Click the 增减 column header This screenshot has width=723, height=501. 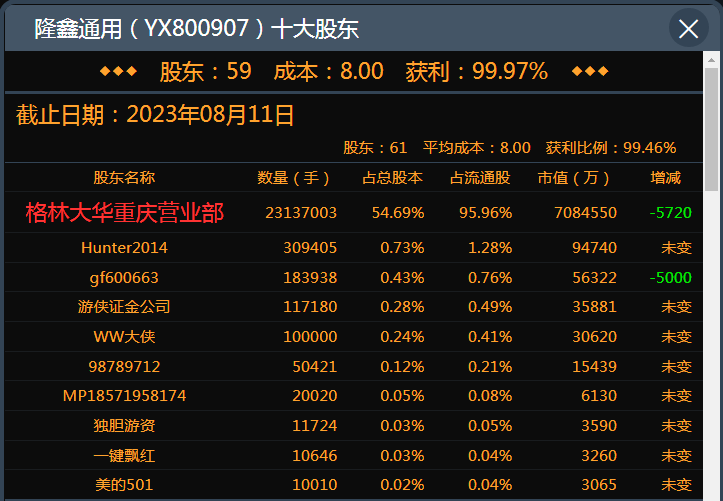click(665, 178)
